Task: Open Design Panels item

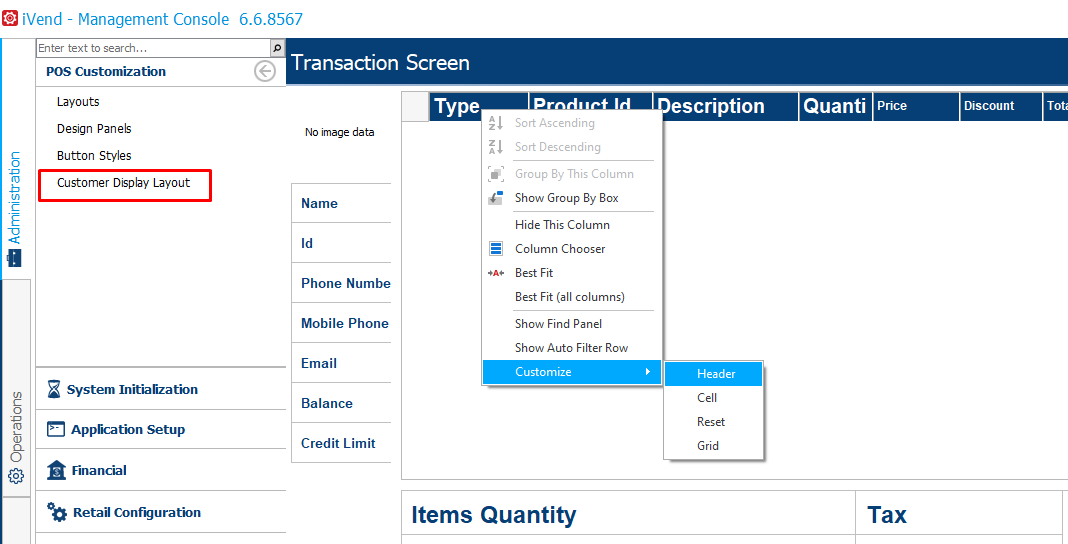Action: pos(94,129)
